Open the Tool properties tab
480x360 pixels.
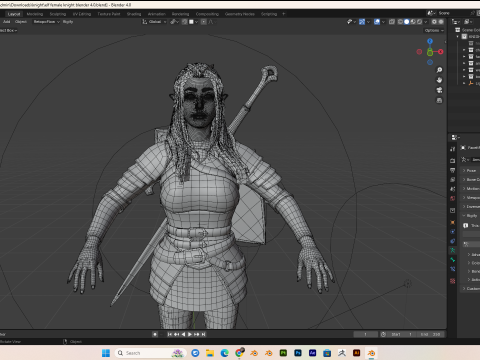(452, 149)
